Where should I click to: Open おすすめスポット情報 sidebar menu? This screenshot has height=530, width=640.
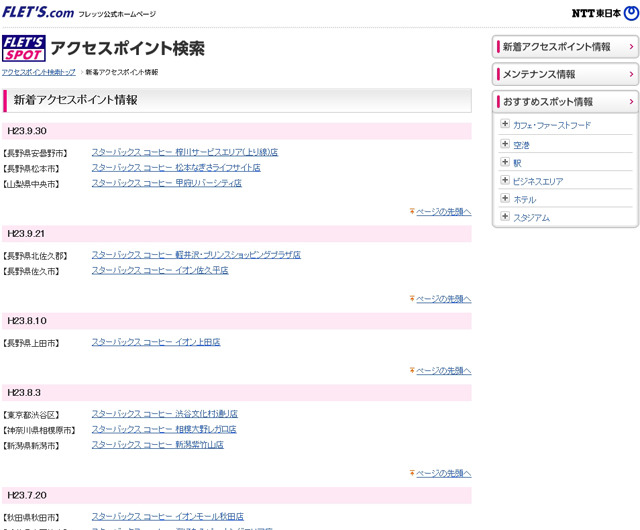click(x=565, y=102)
